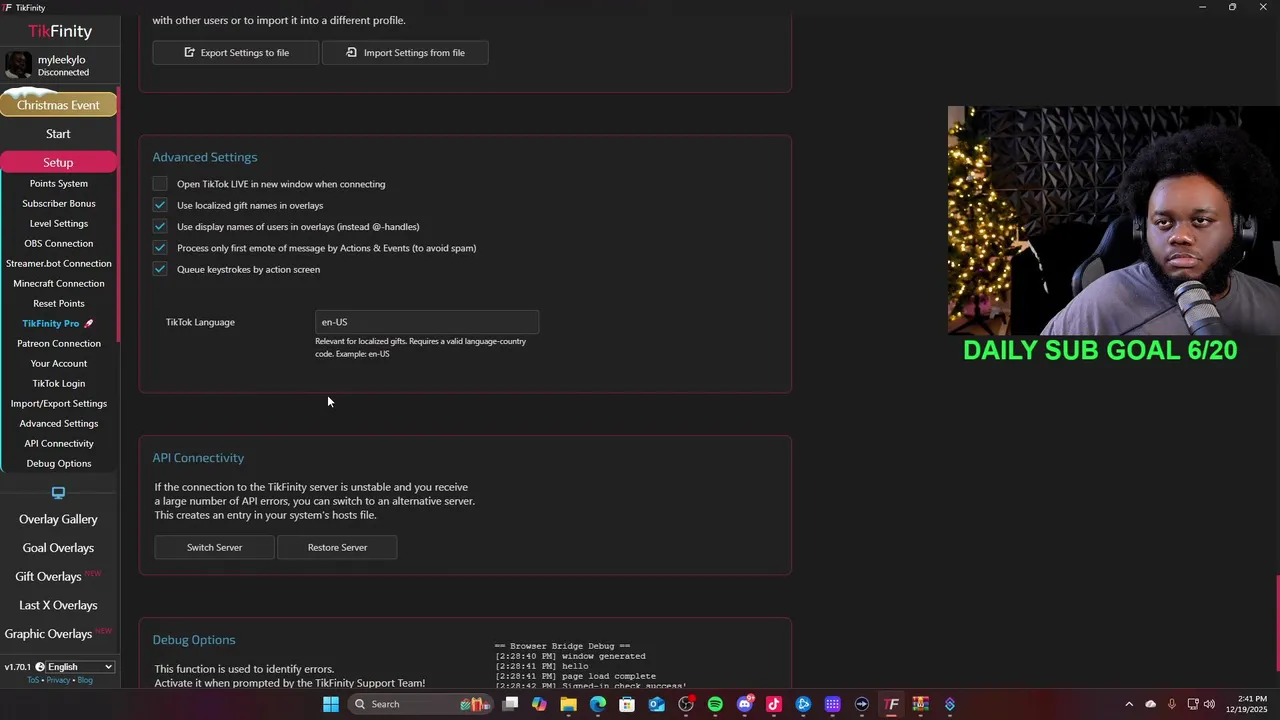Viewport: 1280px width, 720px height.
Task: Toggle Use localized gift names in overlays
Action: pyautogui.click(x=160, y=205)
